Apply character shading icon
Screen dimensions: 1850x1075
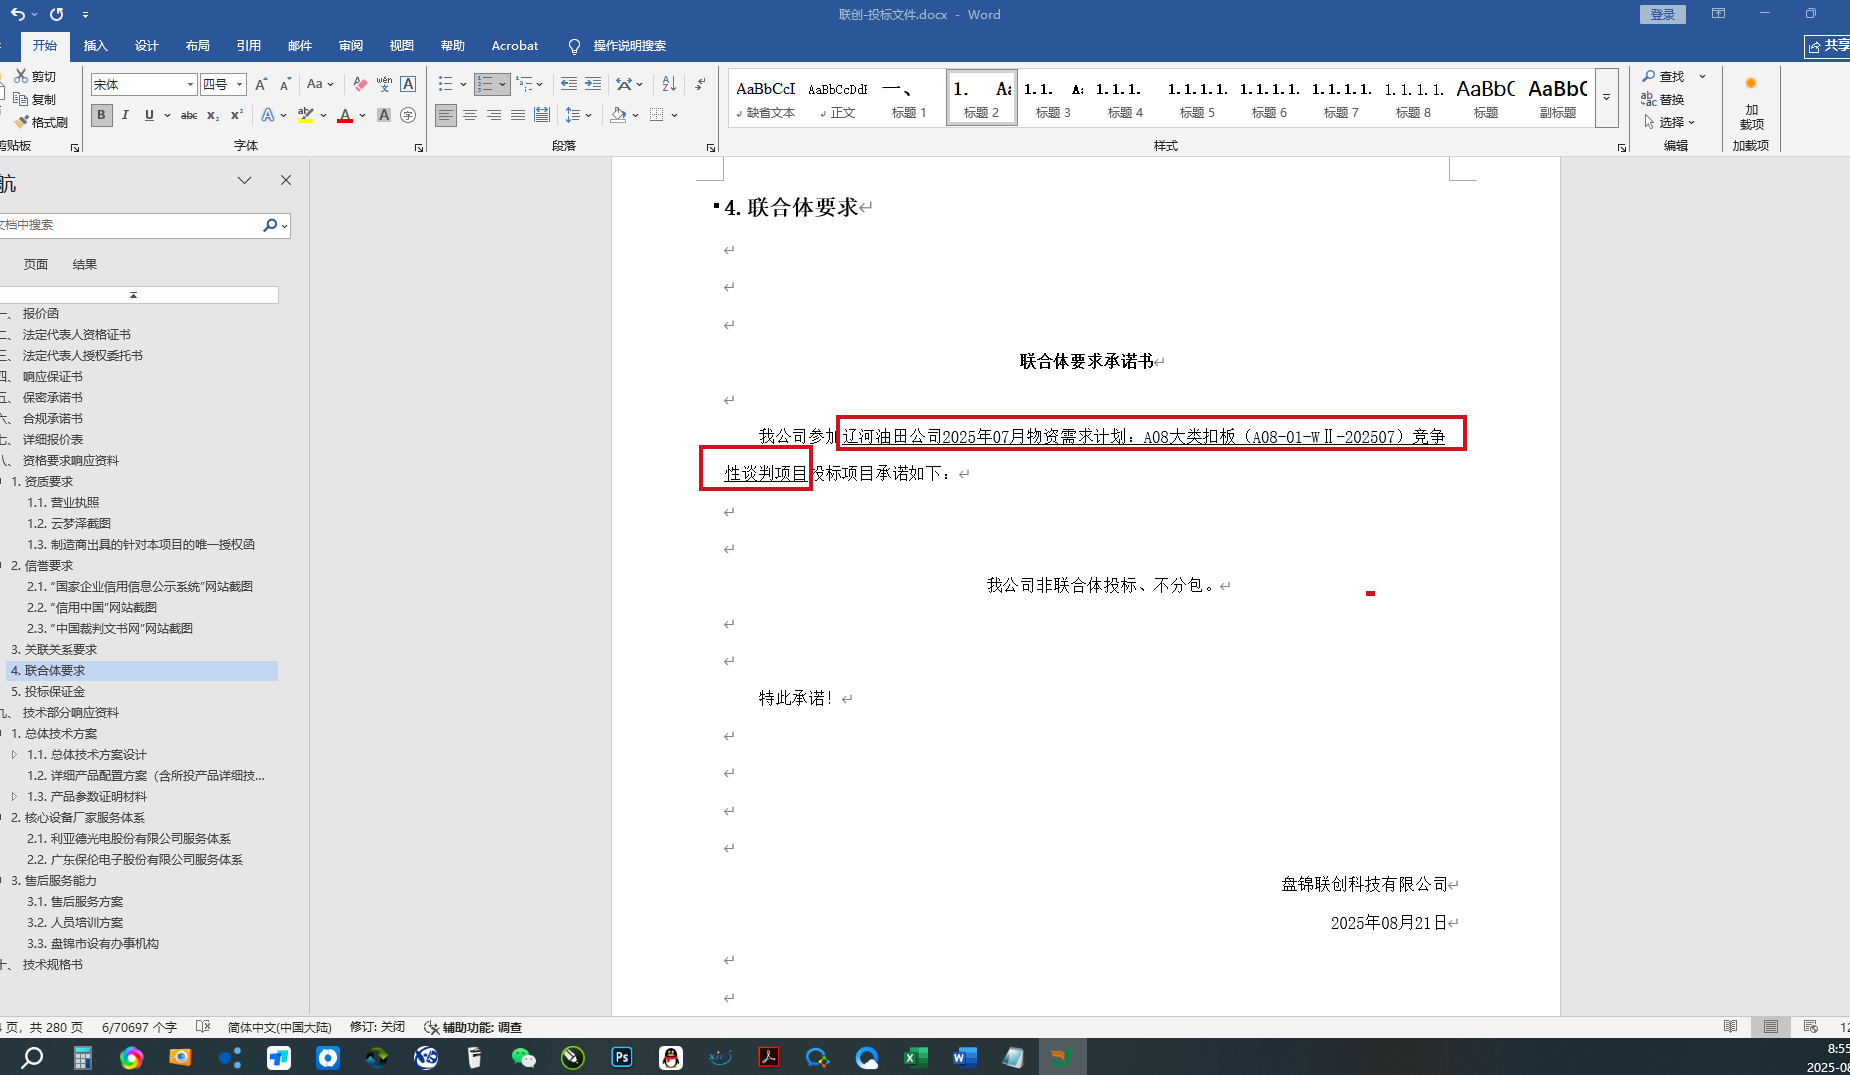point(384,115)
